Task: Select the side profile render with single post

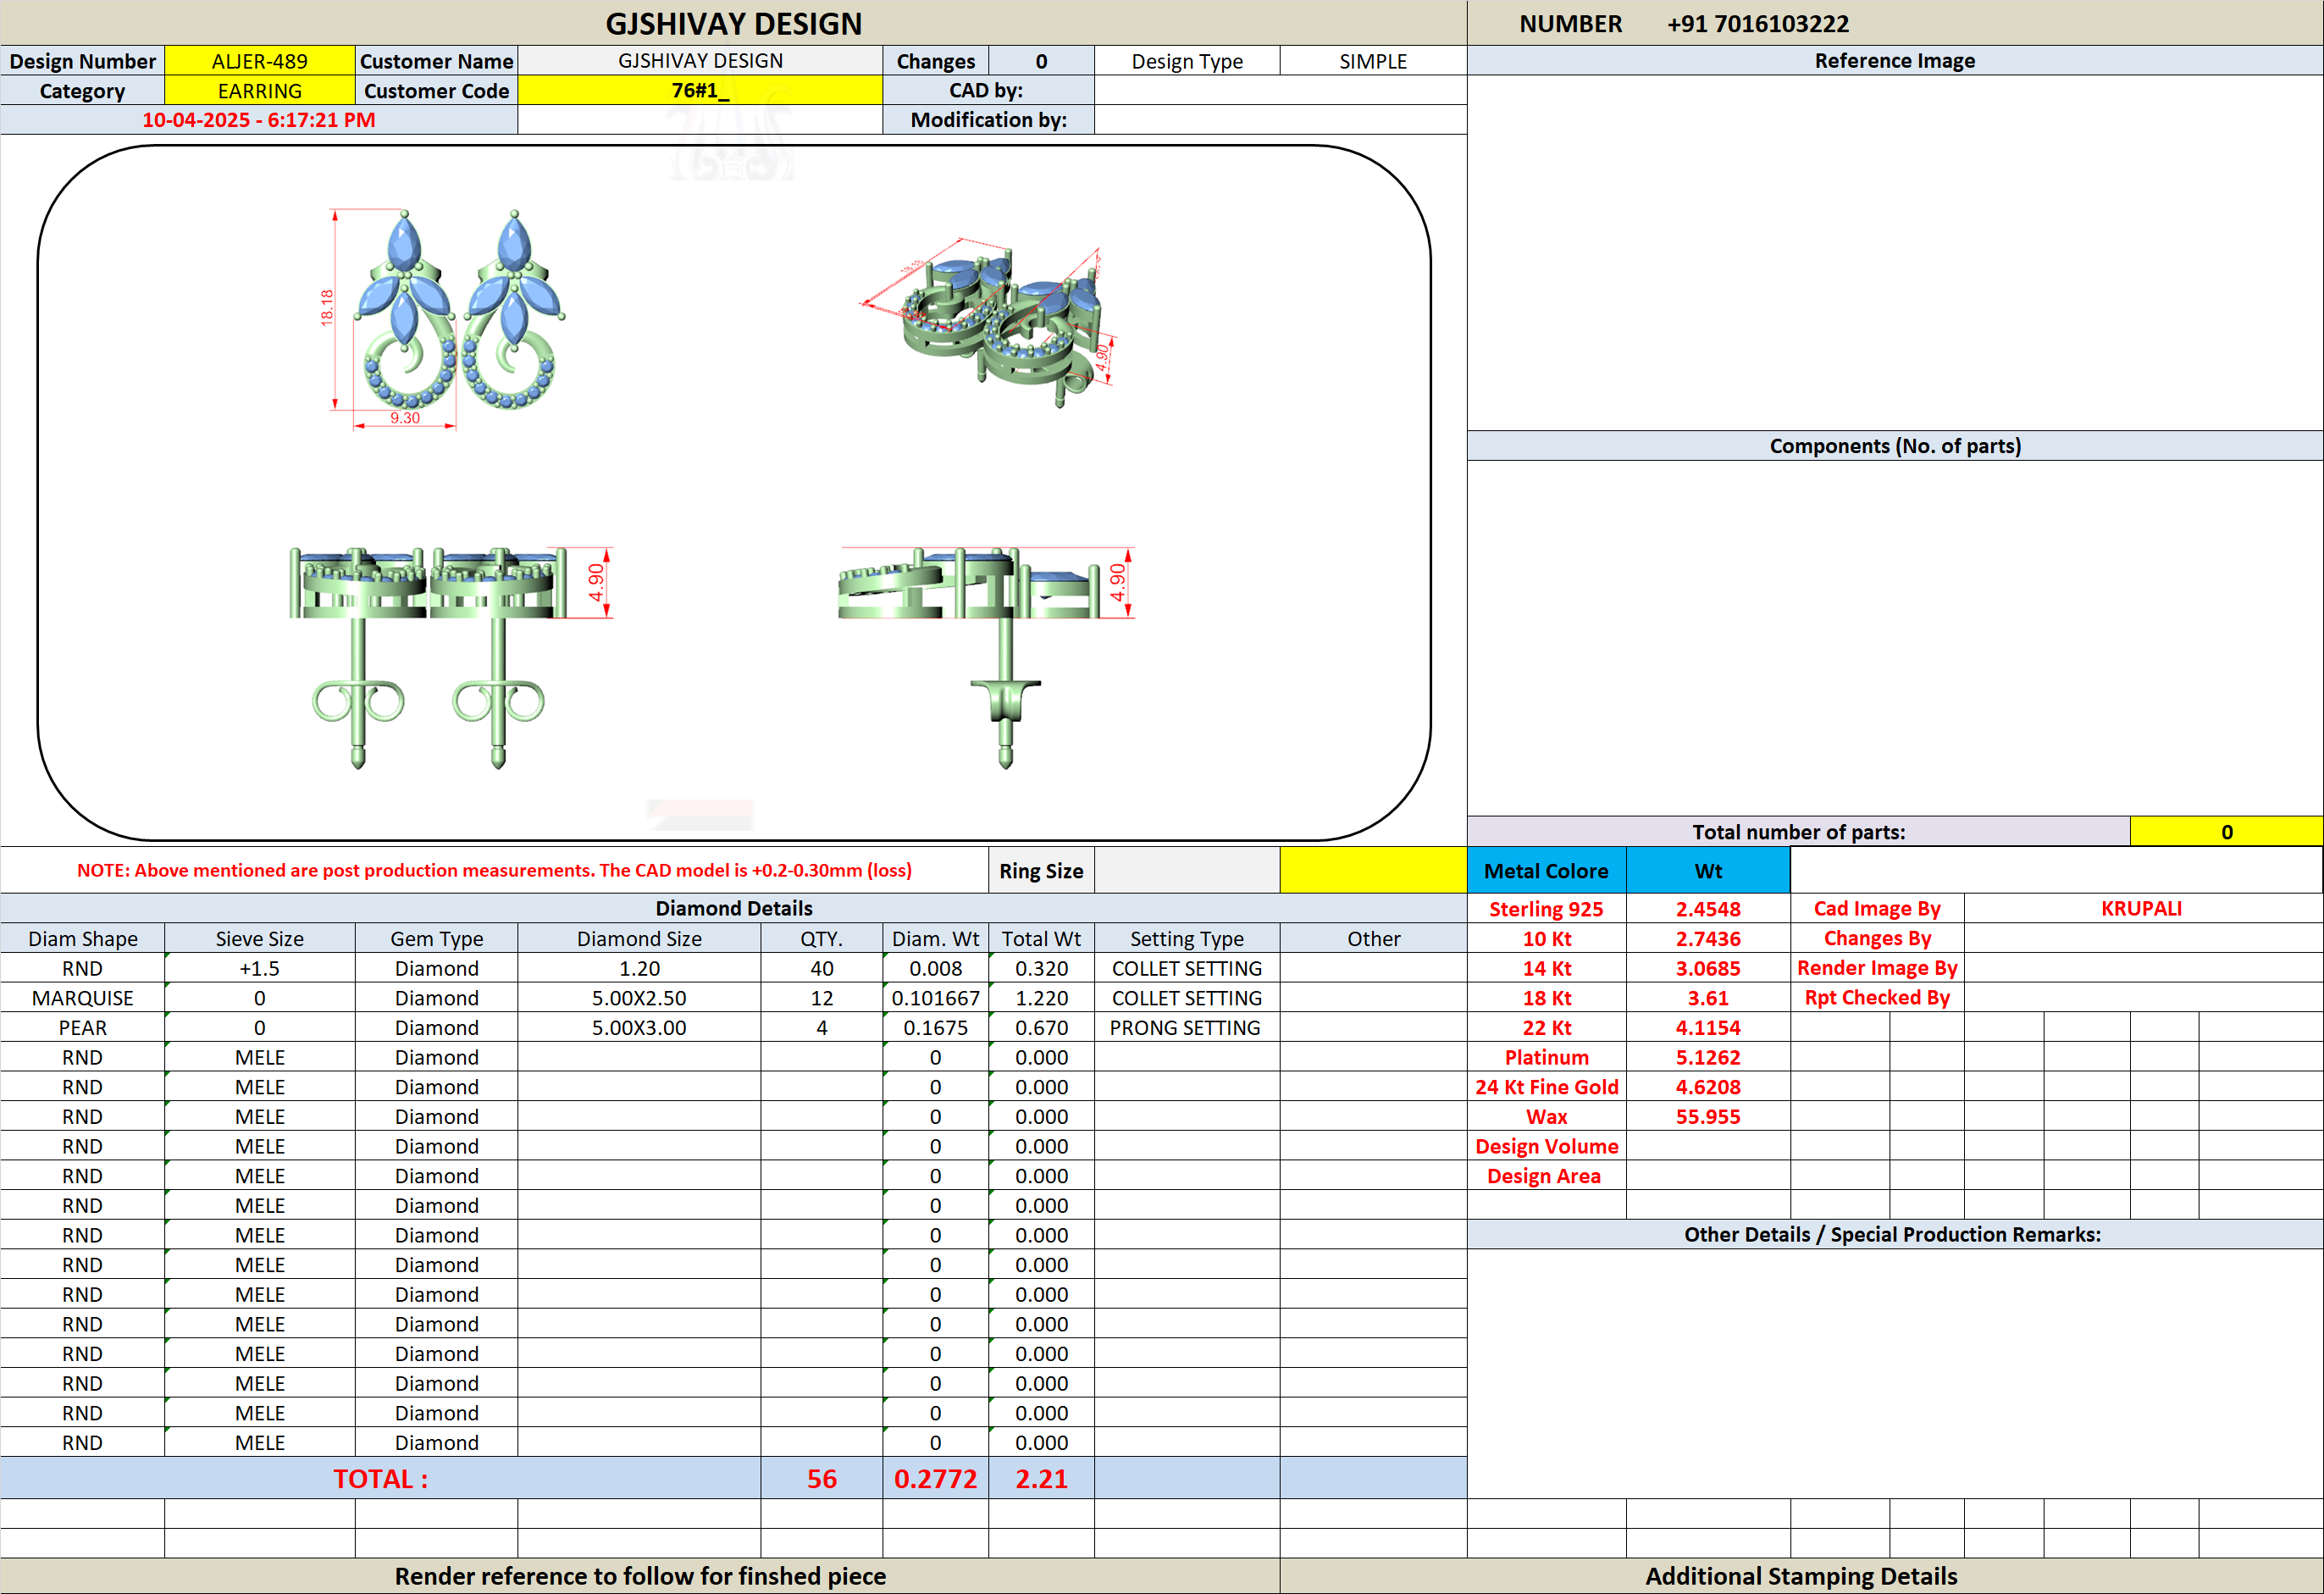Action: [986, 657]
